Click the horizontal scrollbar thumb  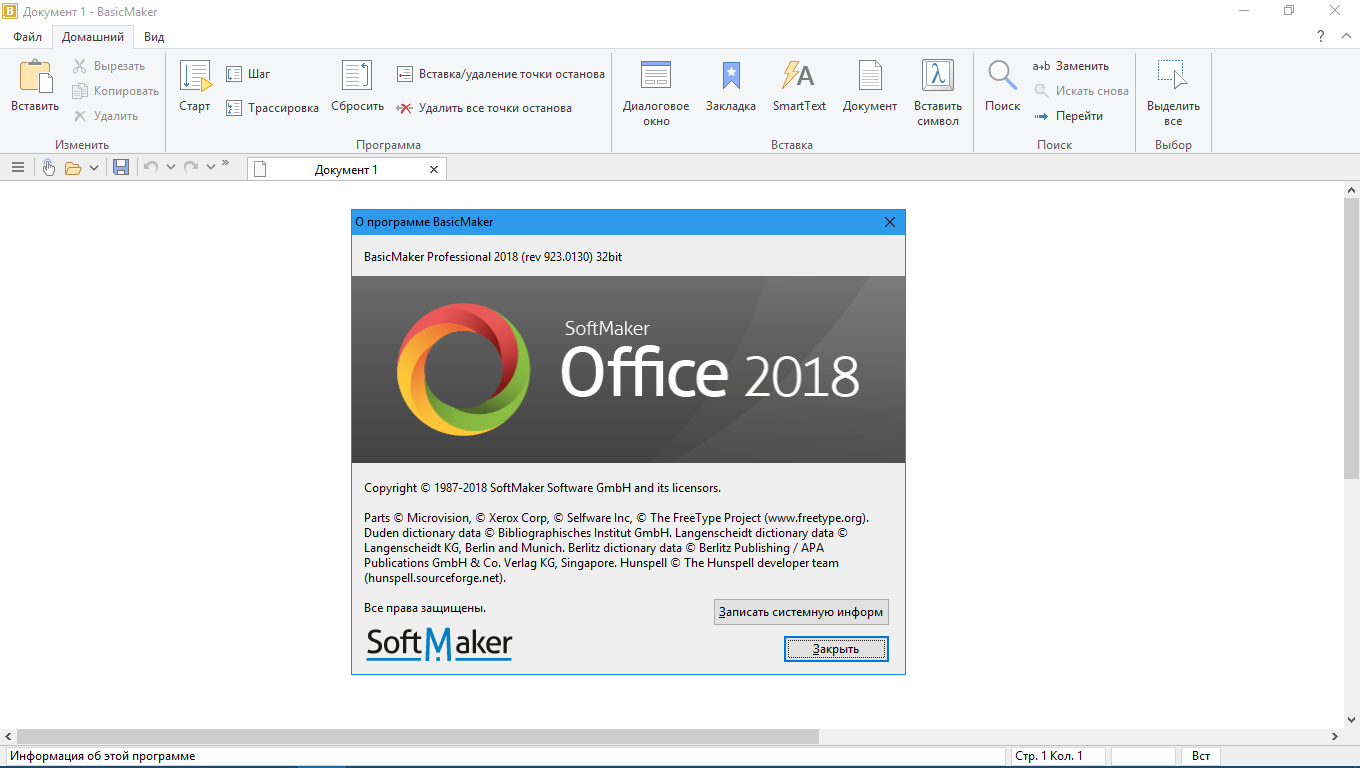coord(417,736)
